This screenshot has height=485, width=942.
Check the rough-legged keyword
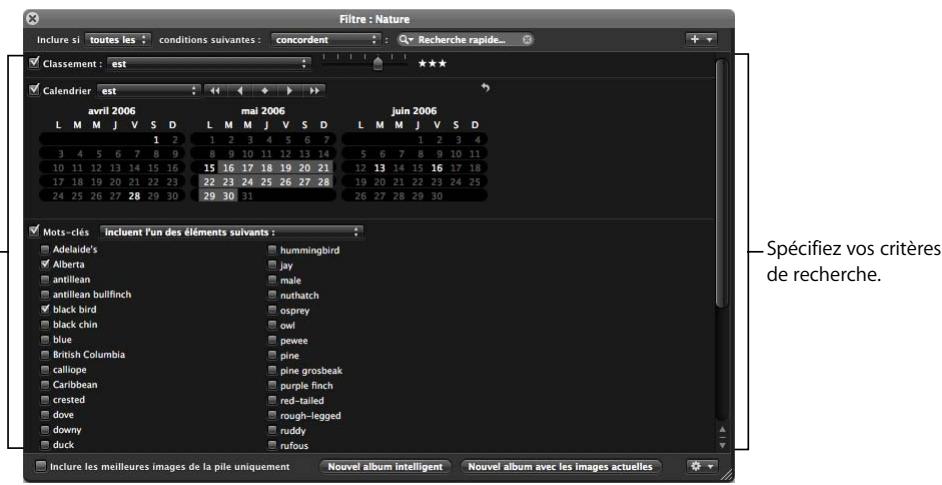click(x=272, y=415)
